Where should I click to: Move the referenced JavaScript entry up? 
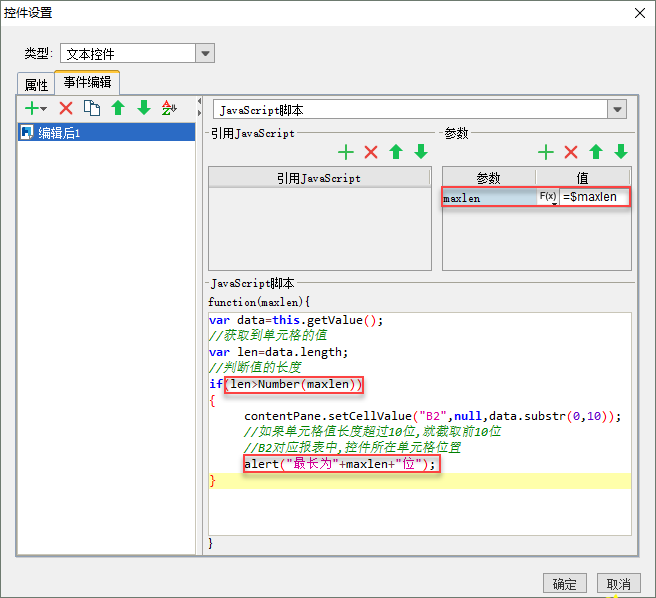pyautogui.click(x=396, y=152)
